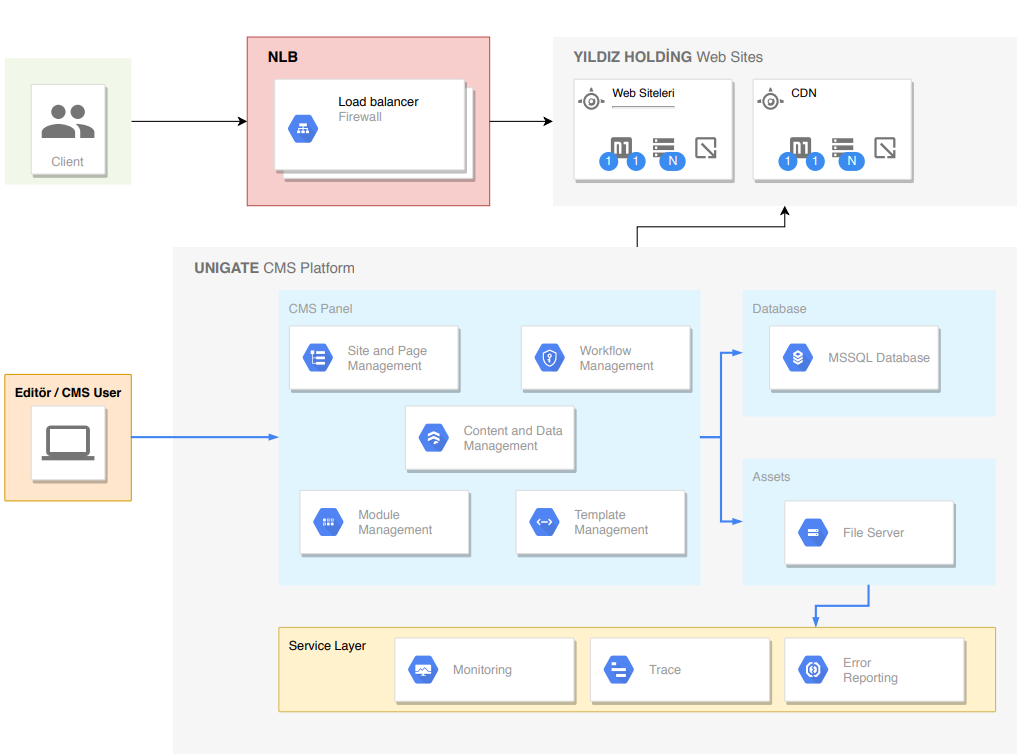The image size is (1020, 756).
Task: Click the gear icon beside Web Siteleri
Action: point(591,100)
